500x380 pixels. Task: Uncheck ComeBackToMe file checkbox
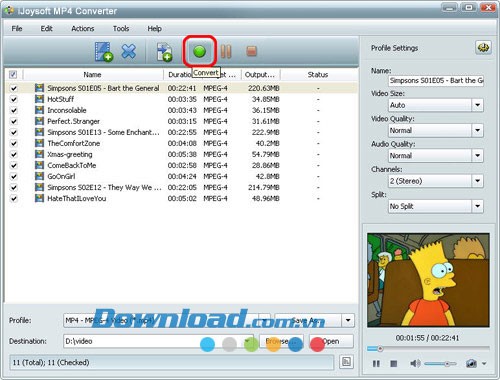tap(14, 165)
